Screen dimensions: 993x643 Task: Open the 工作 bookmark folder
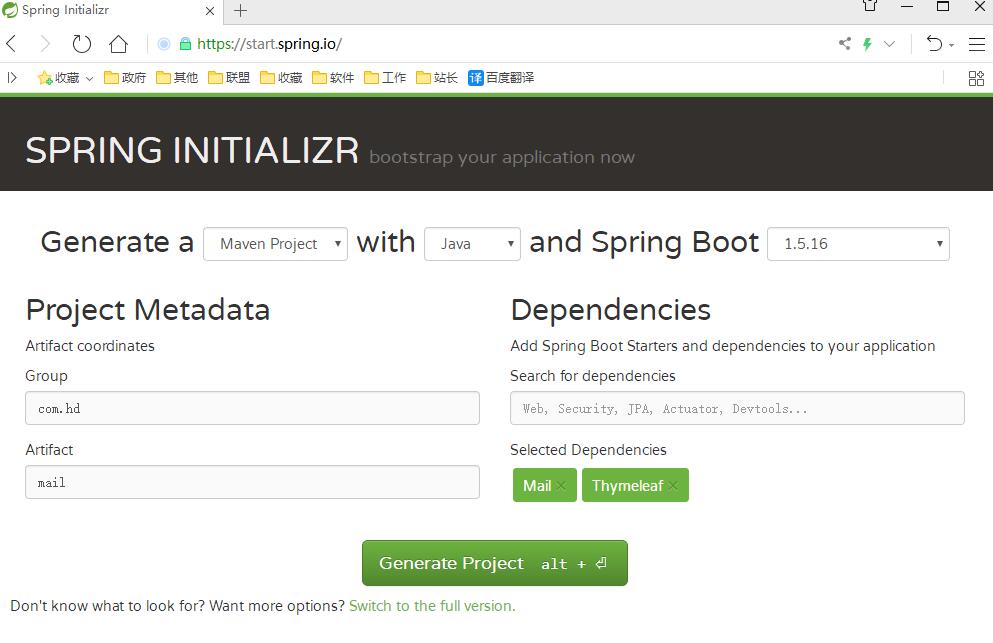click(384, 78)
